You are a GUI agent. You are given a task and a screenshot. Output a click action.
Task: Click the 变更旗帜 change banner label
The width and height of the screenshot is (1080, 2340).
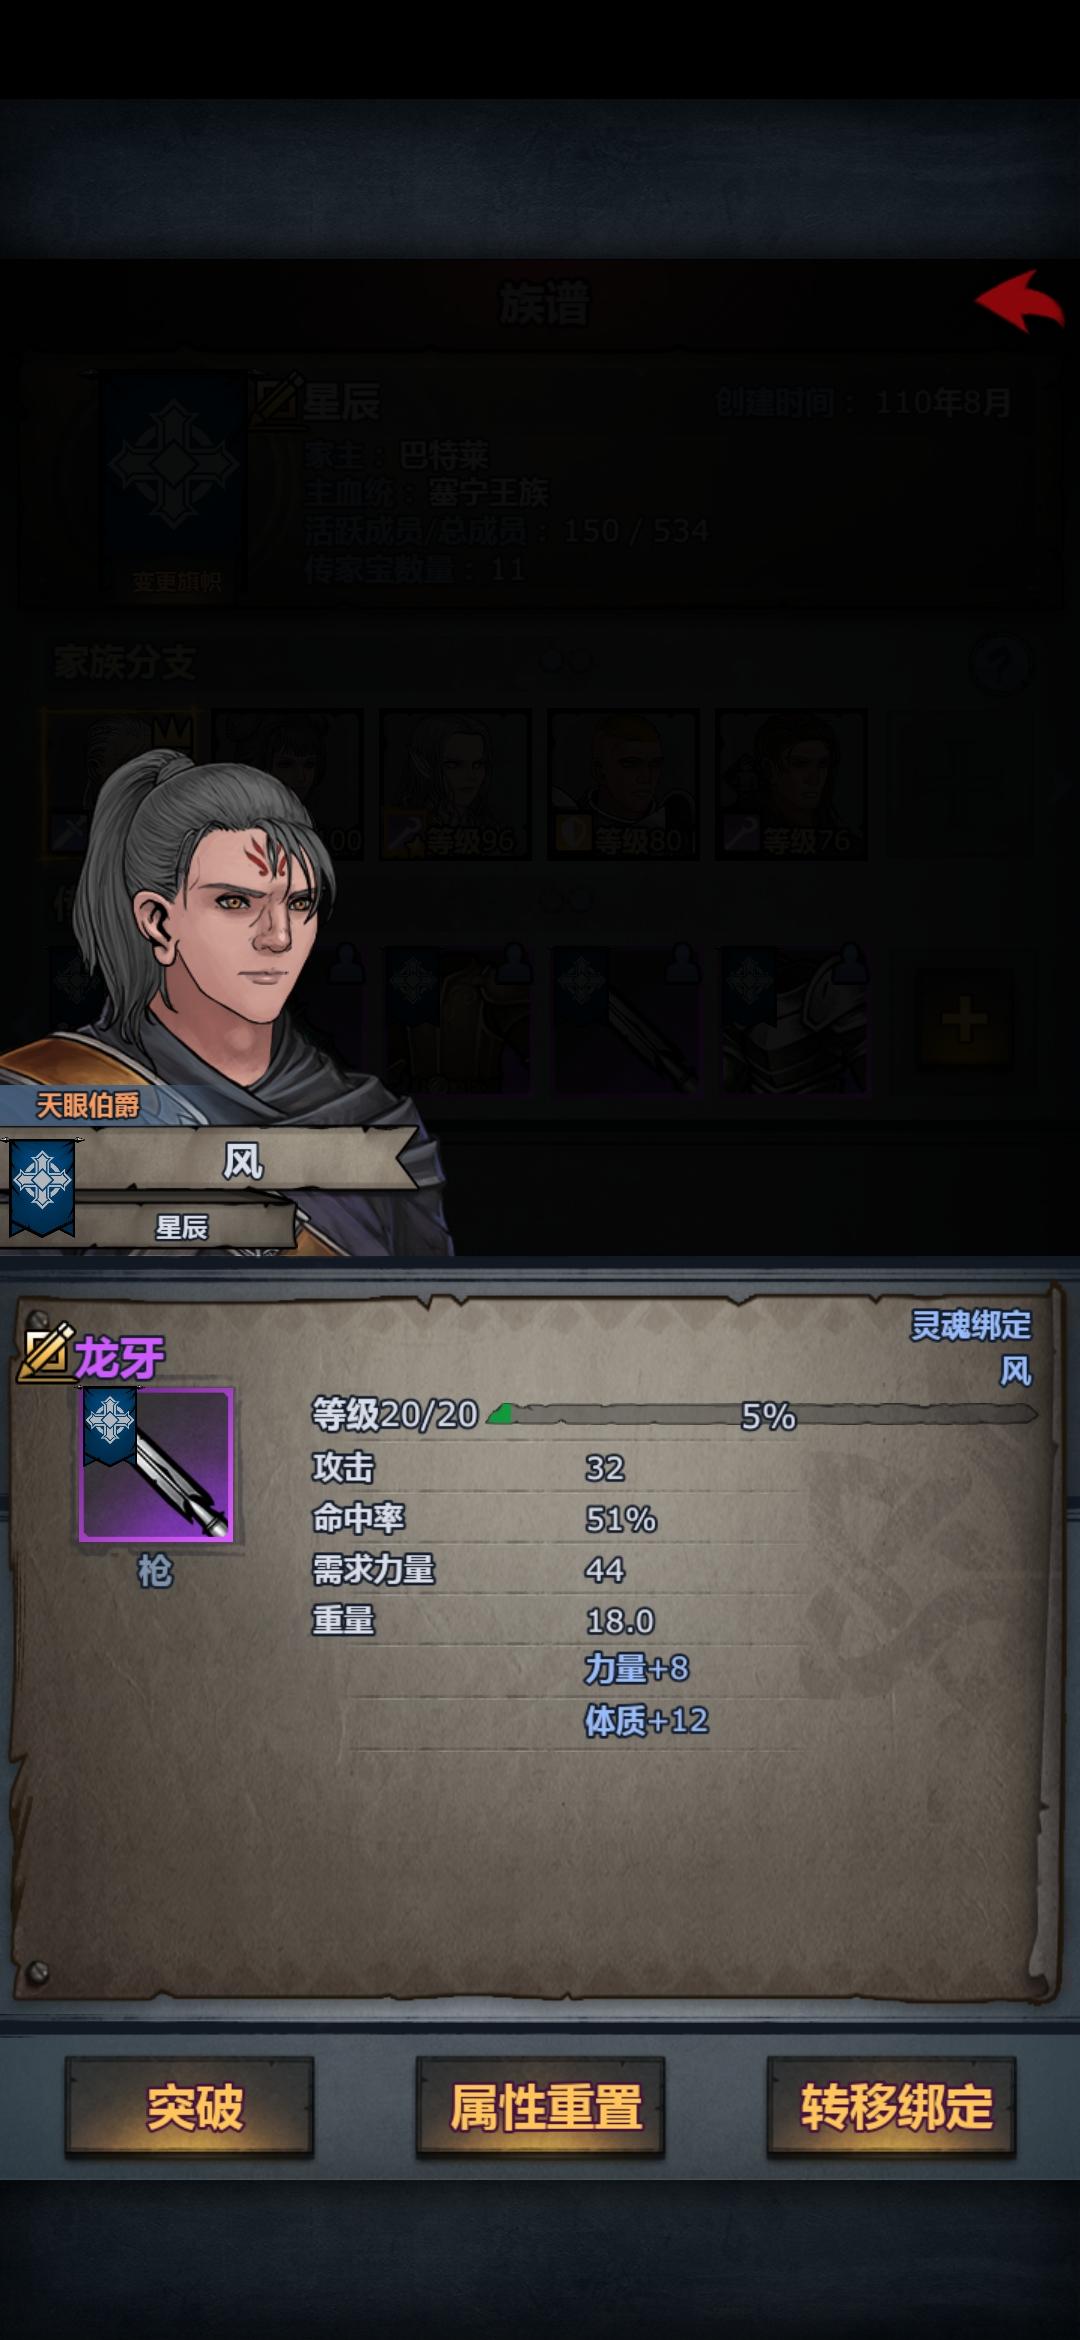point(177,582)
